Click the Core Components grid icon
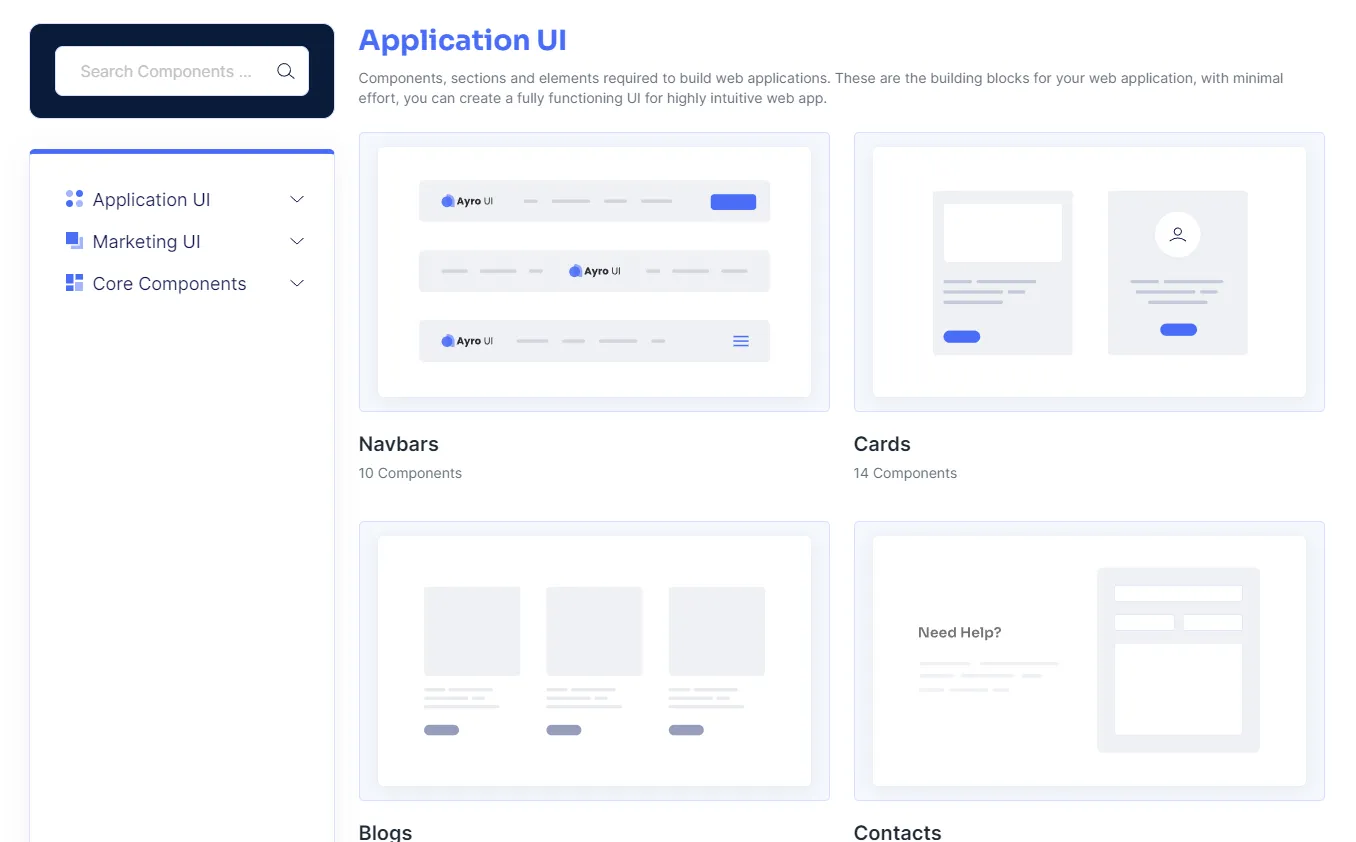The image size is (1356, 842). coord(74,283)
